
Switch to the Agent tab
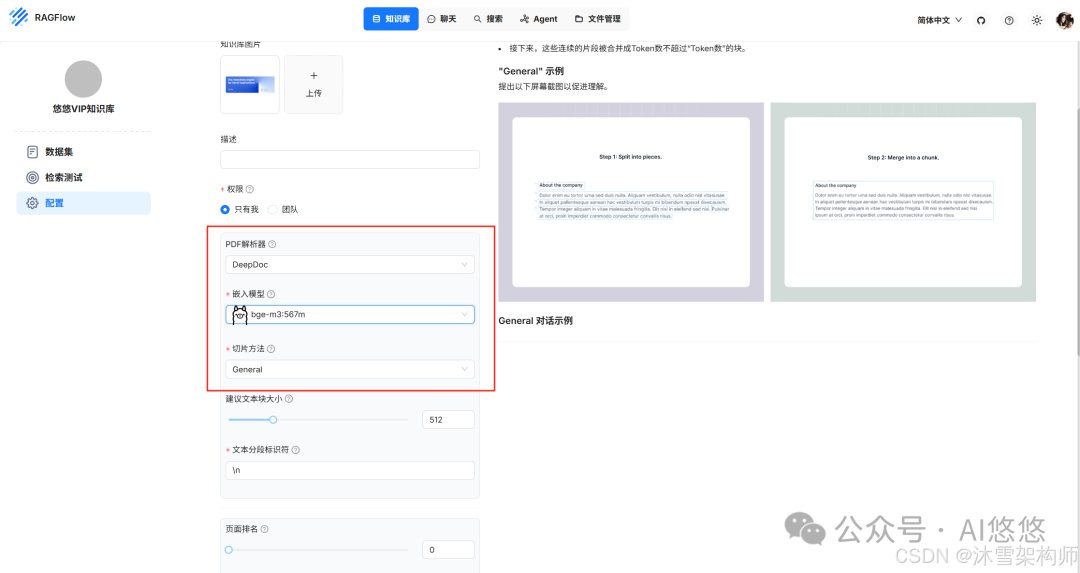pyautogui.click(x=539, y=19)
